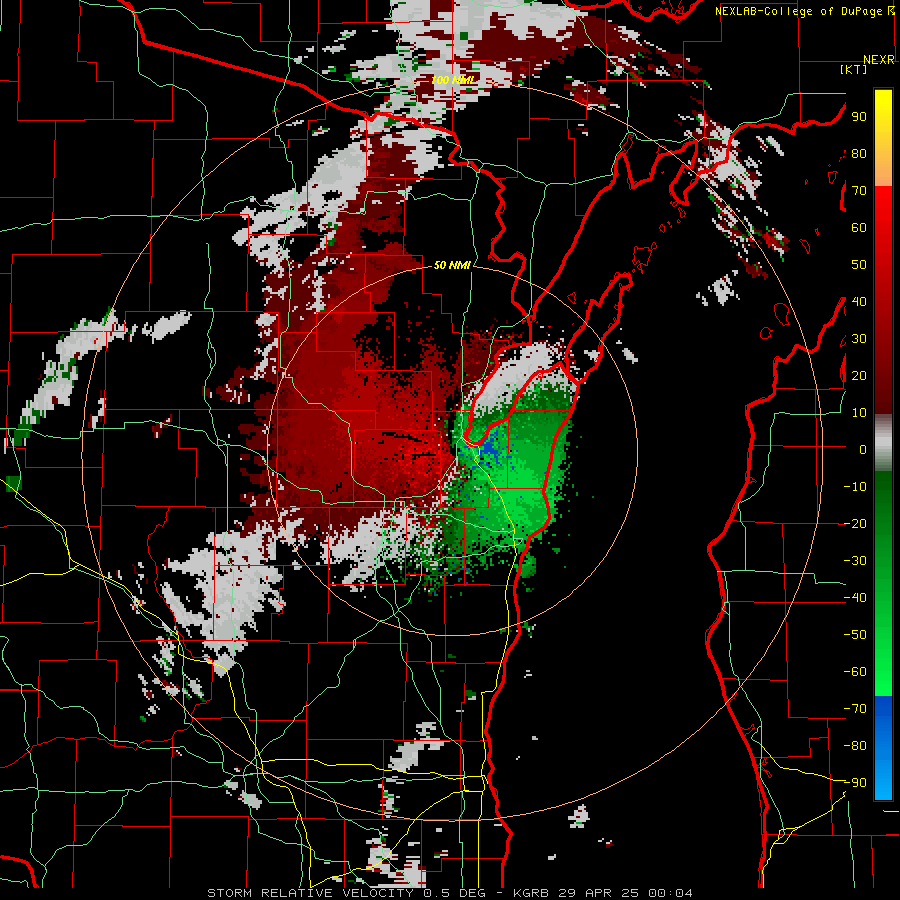Click the 40 value on the velocity scale
Screen dimensions: 900x900
tap(859, 301)
